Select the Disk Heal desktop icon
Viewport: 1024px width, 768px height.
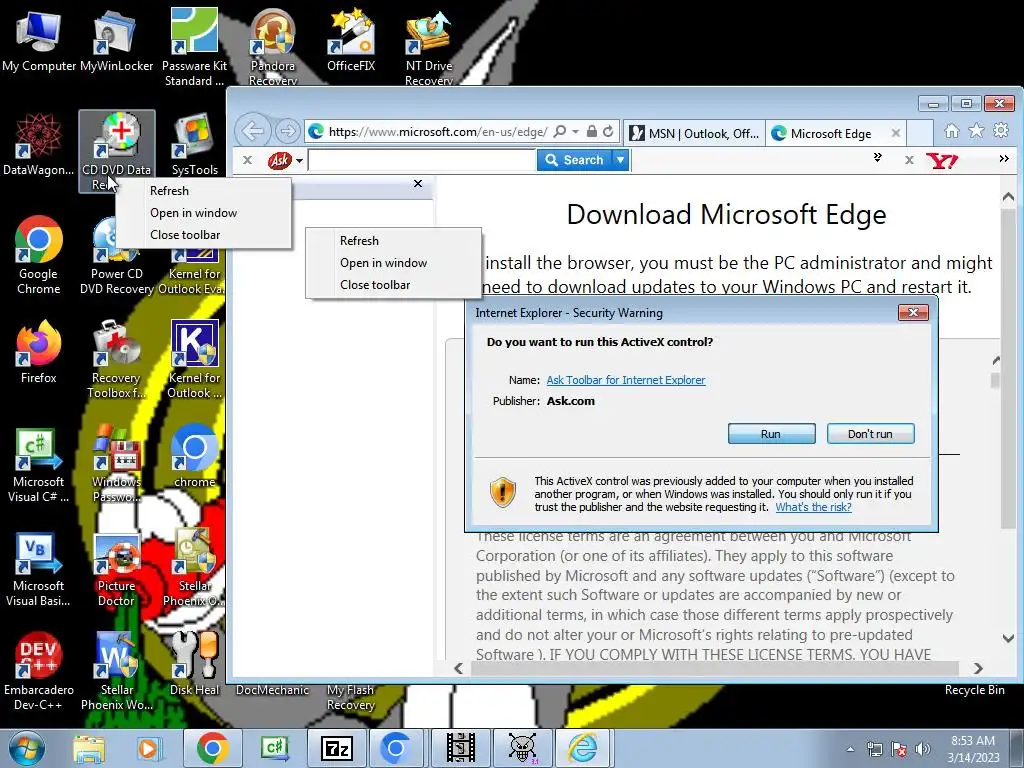(194, 665)
